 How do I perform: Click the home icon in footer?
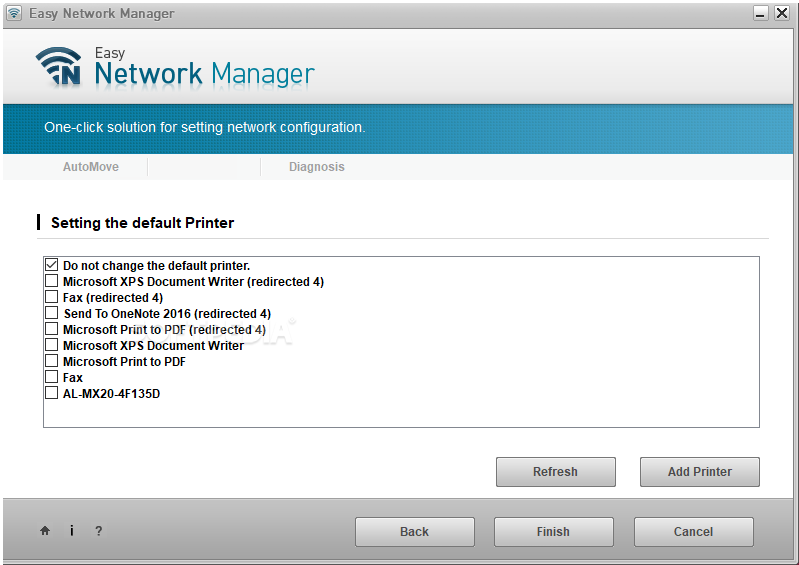[45, 531]
